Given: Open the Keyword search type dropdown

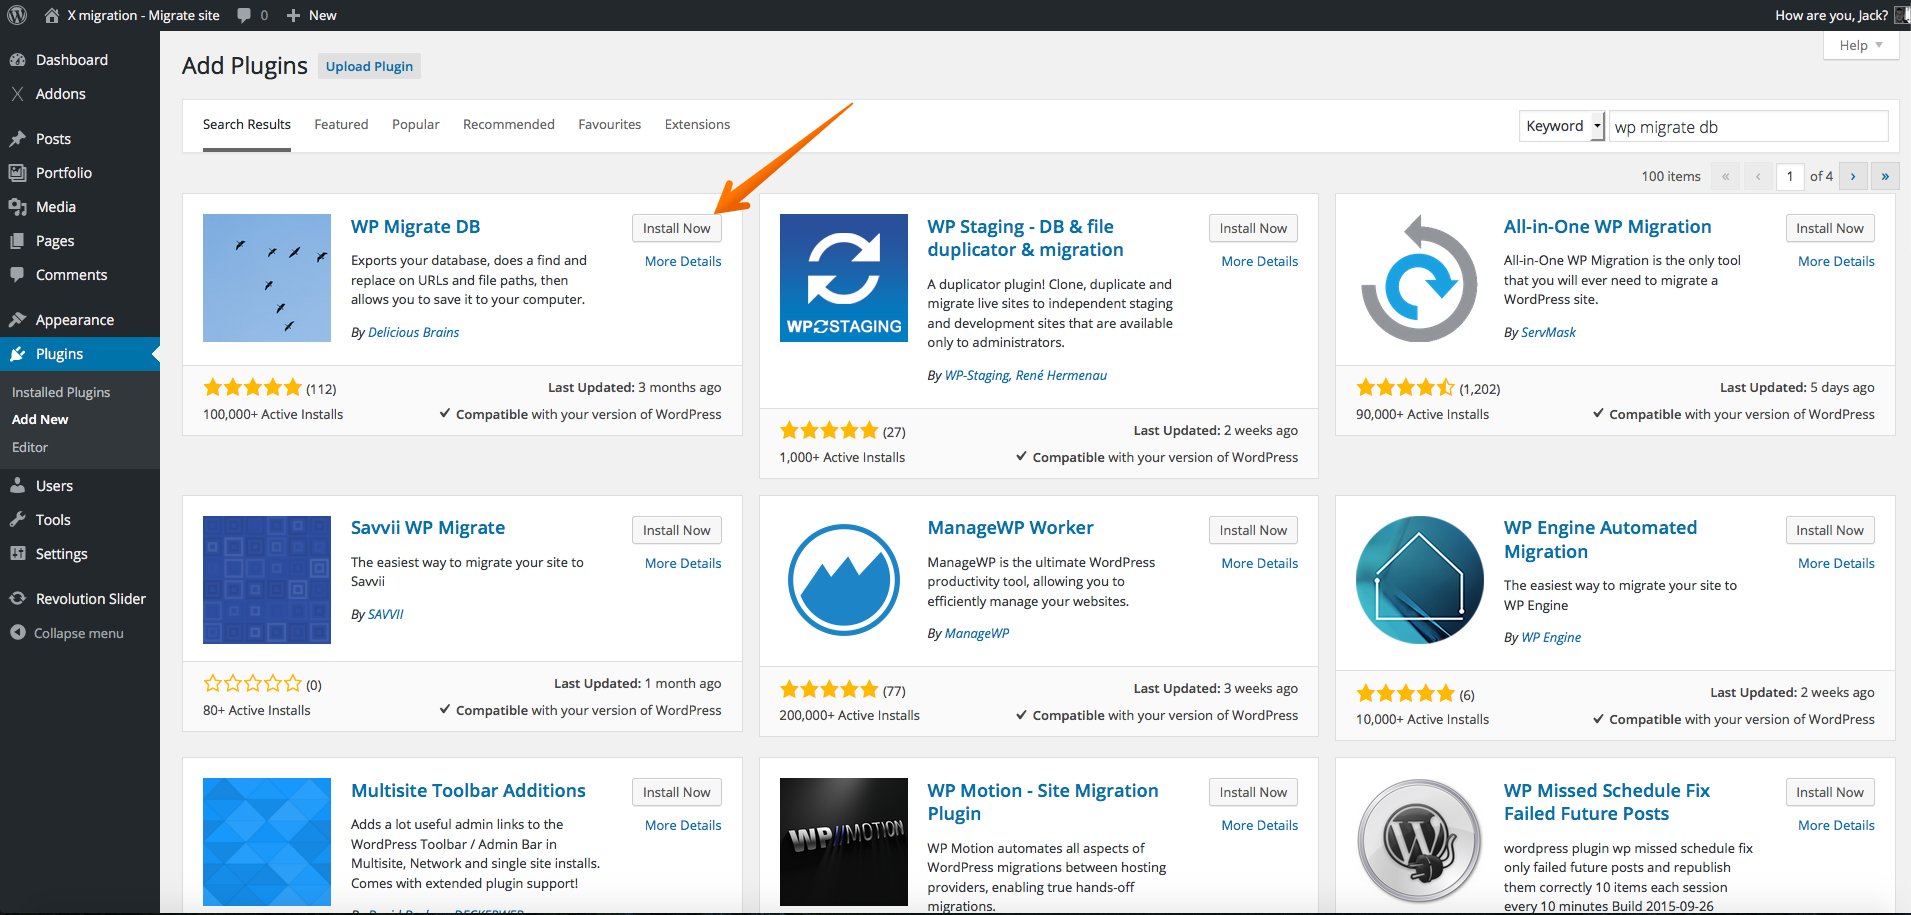Looking at the screenshot, I should [x=1561, y=126].
